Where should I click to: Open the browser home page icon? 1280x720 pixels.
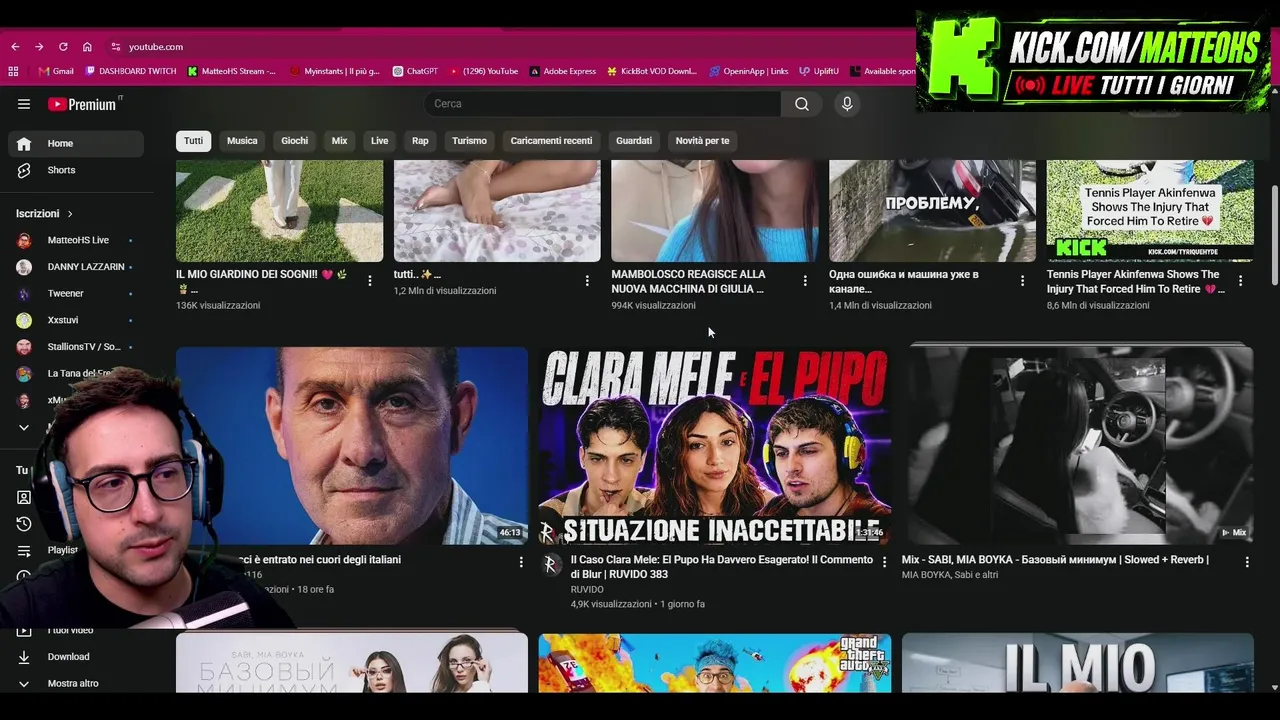click(x=87, y=47)
